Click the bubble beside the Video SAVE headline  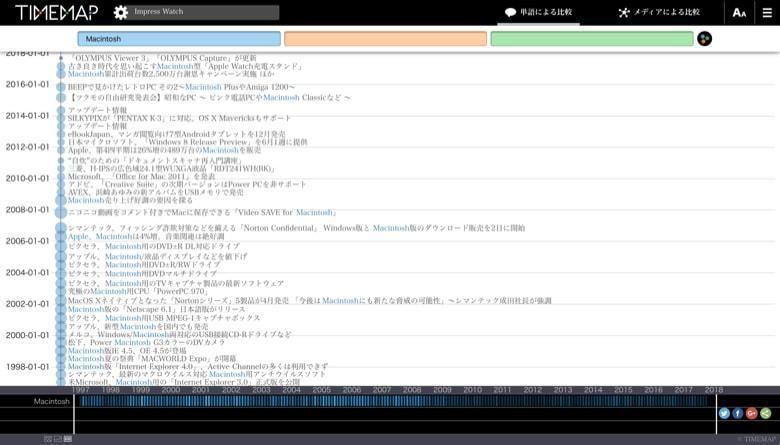(61, 212)
